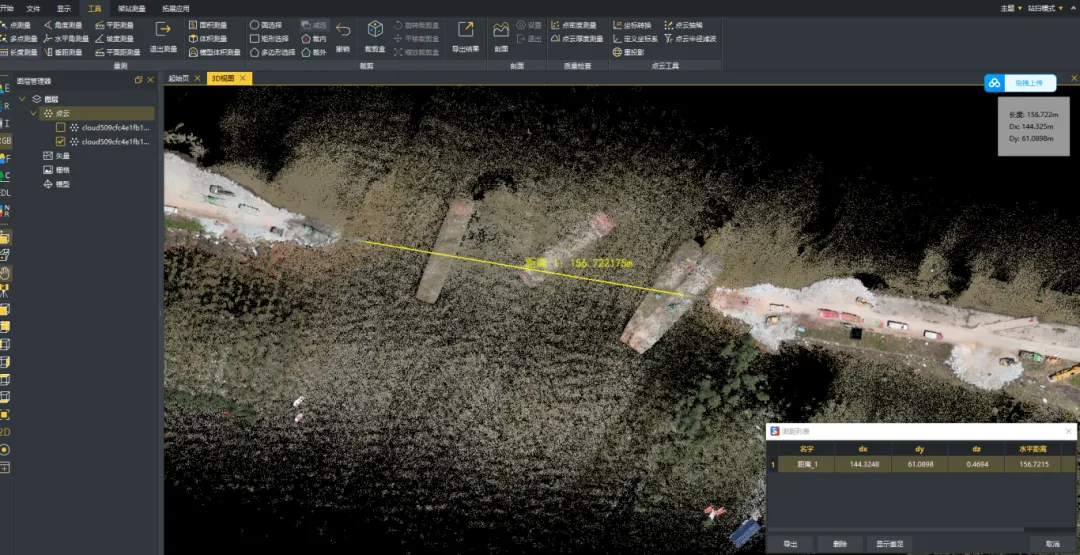
Task: Uncheck the second checked cloud layer
Action: (x=61, y=142)
